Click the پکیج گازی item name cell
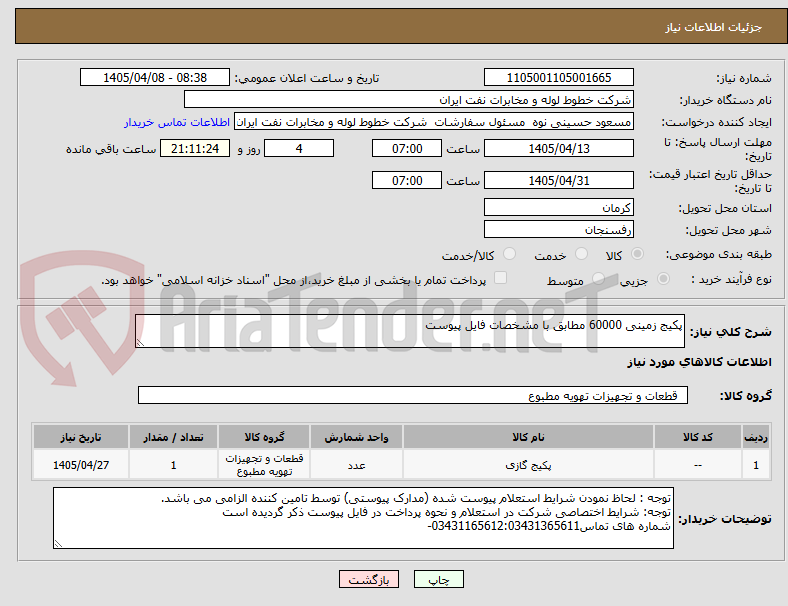The height and width of the screenshot is (606, 788). pyautogui.click(x=528, y=465)
